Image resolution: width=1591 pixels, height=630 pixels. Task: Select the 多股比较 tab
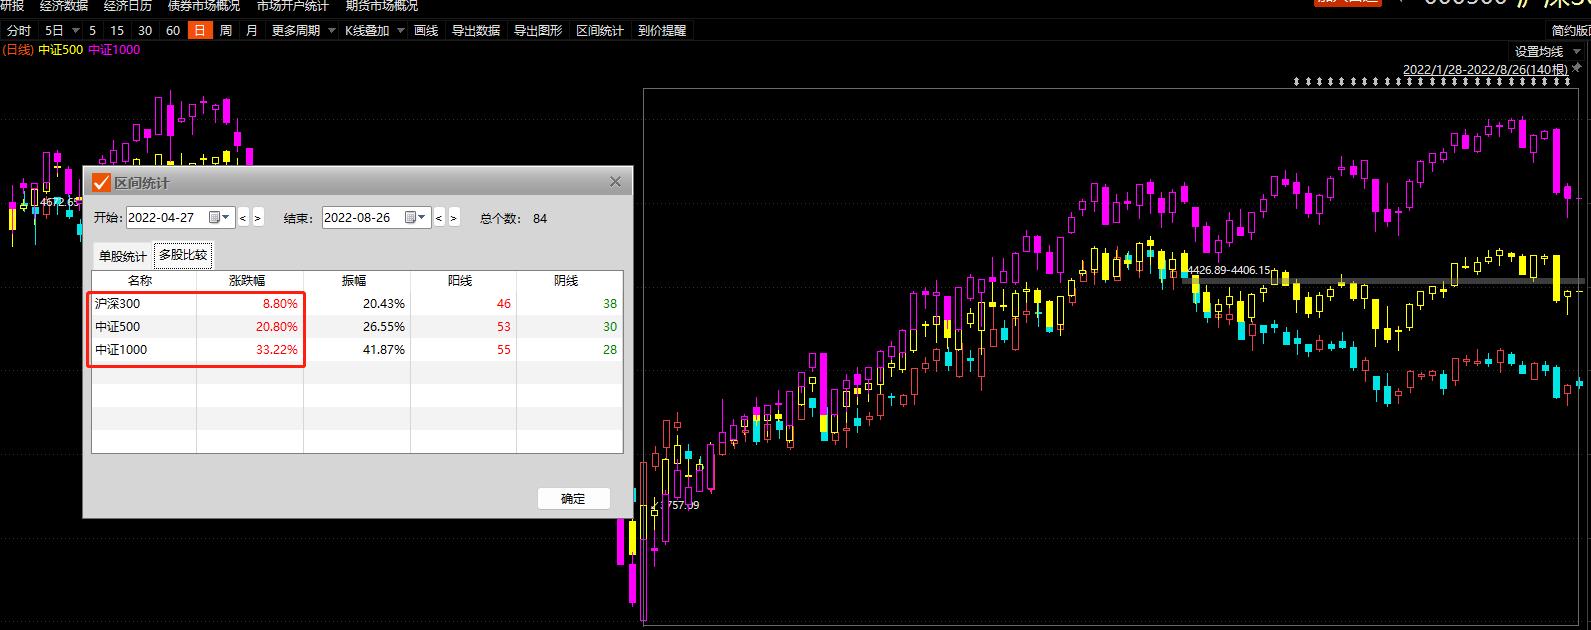click(x=183, y=255)
